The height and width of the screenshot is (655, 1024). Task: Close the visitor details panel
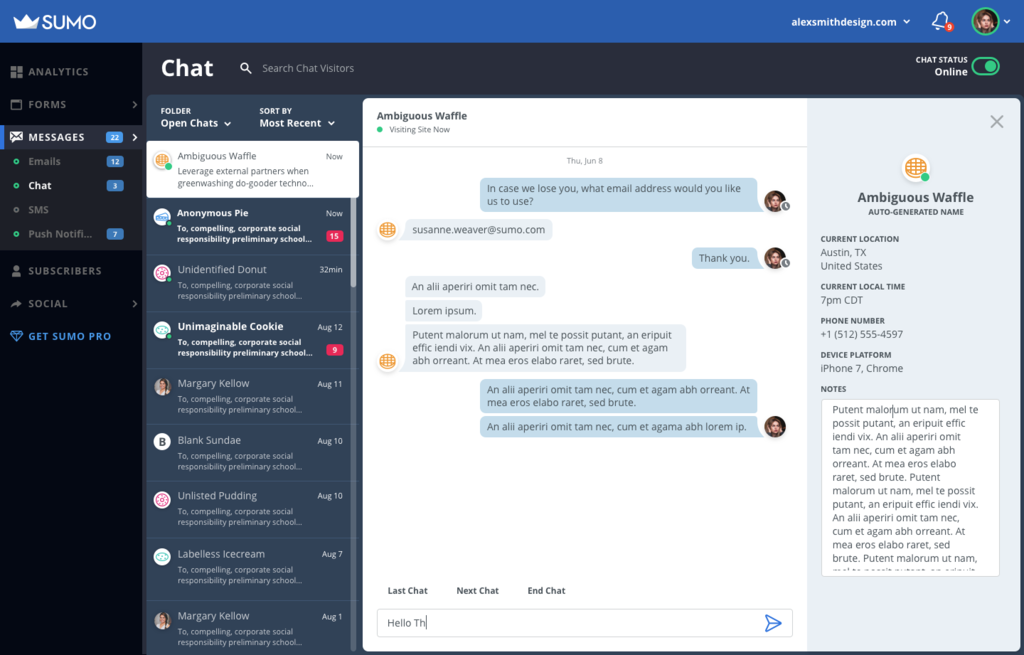click(996, 121)
